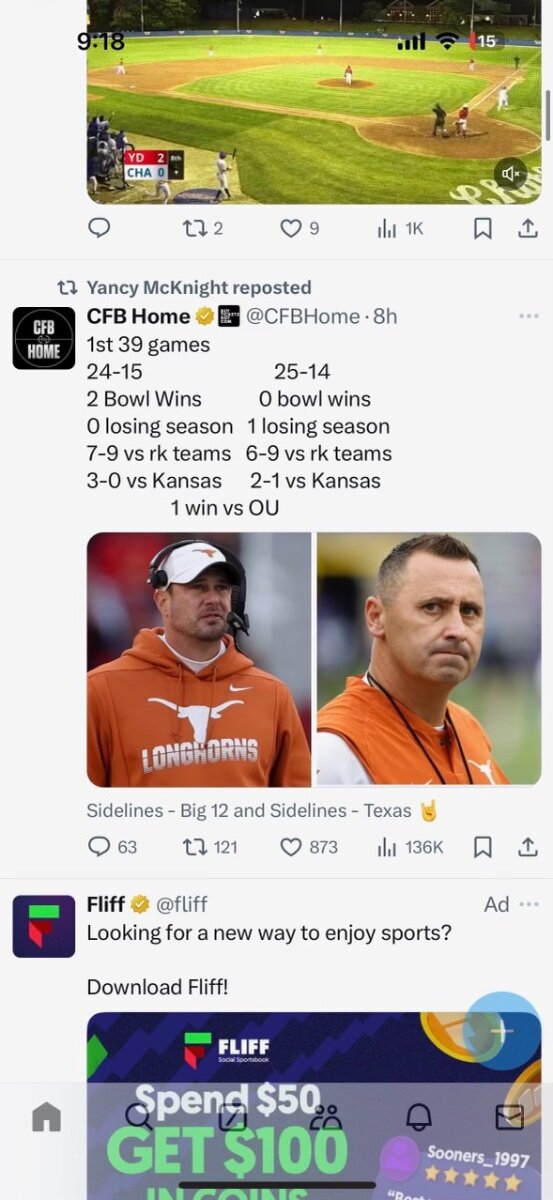Open the Fliff ad's three-dot menu
This screenshot has height=1200, width=553.
[x=529, y=904]
